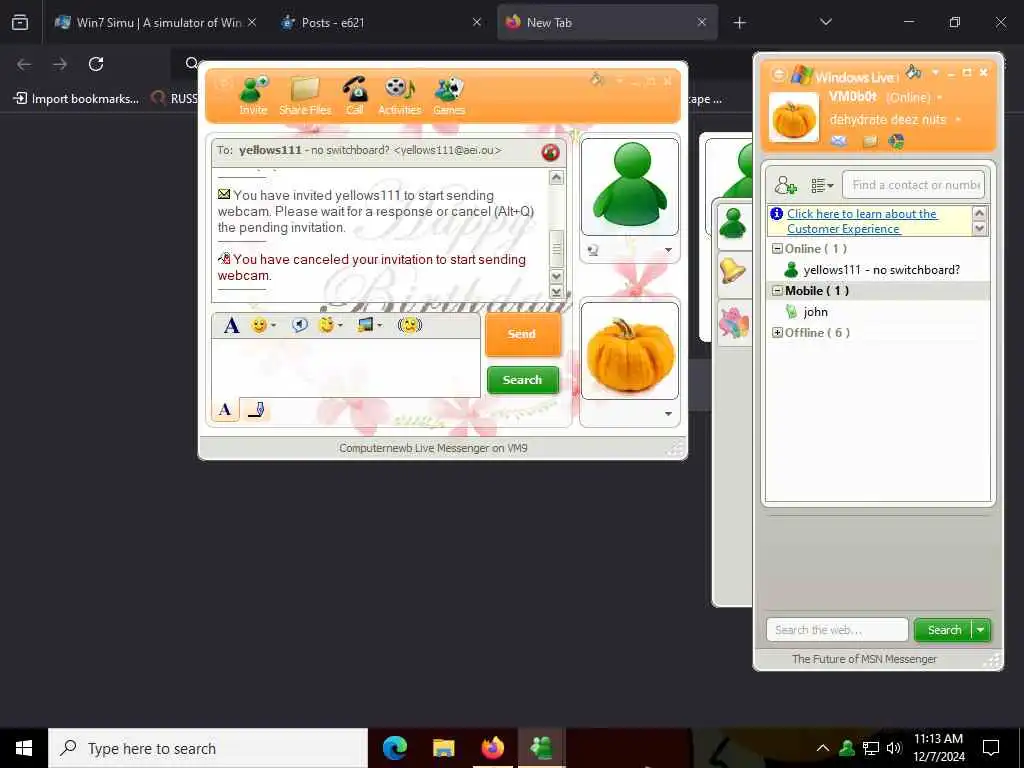Open the background picture picker icon

point(366,325)
